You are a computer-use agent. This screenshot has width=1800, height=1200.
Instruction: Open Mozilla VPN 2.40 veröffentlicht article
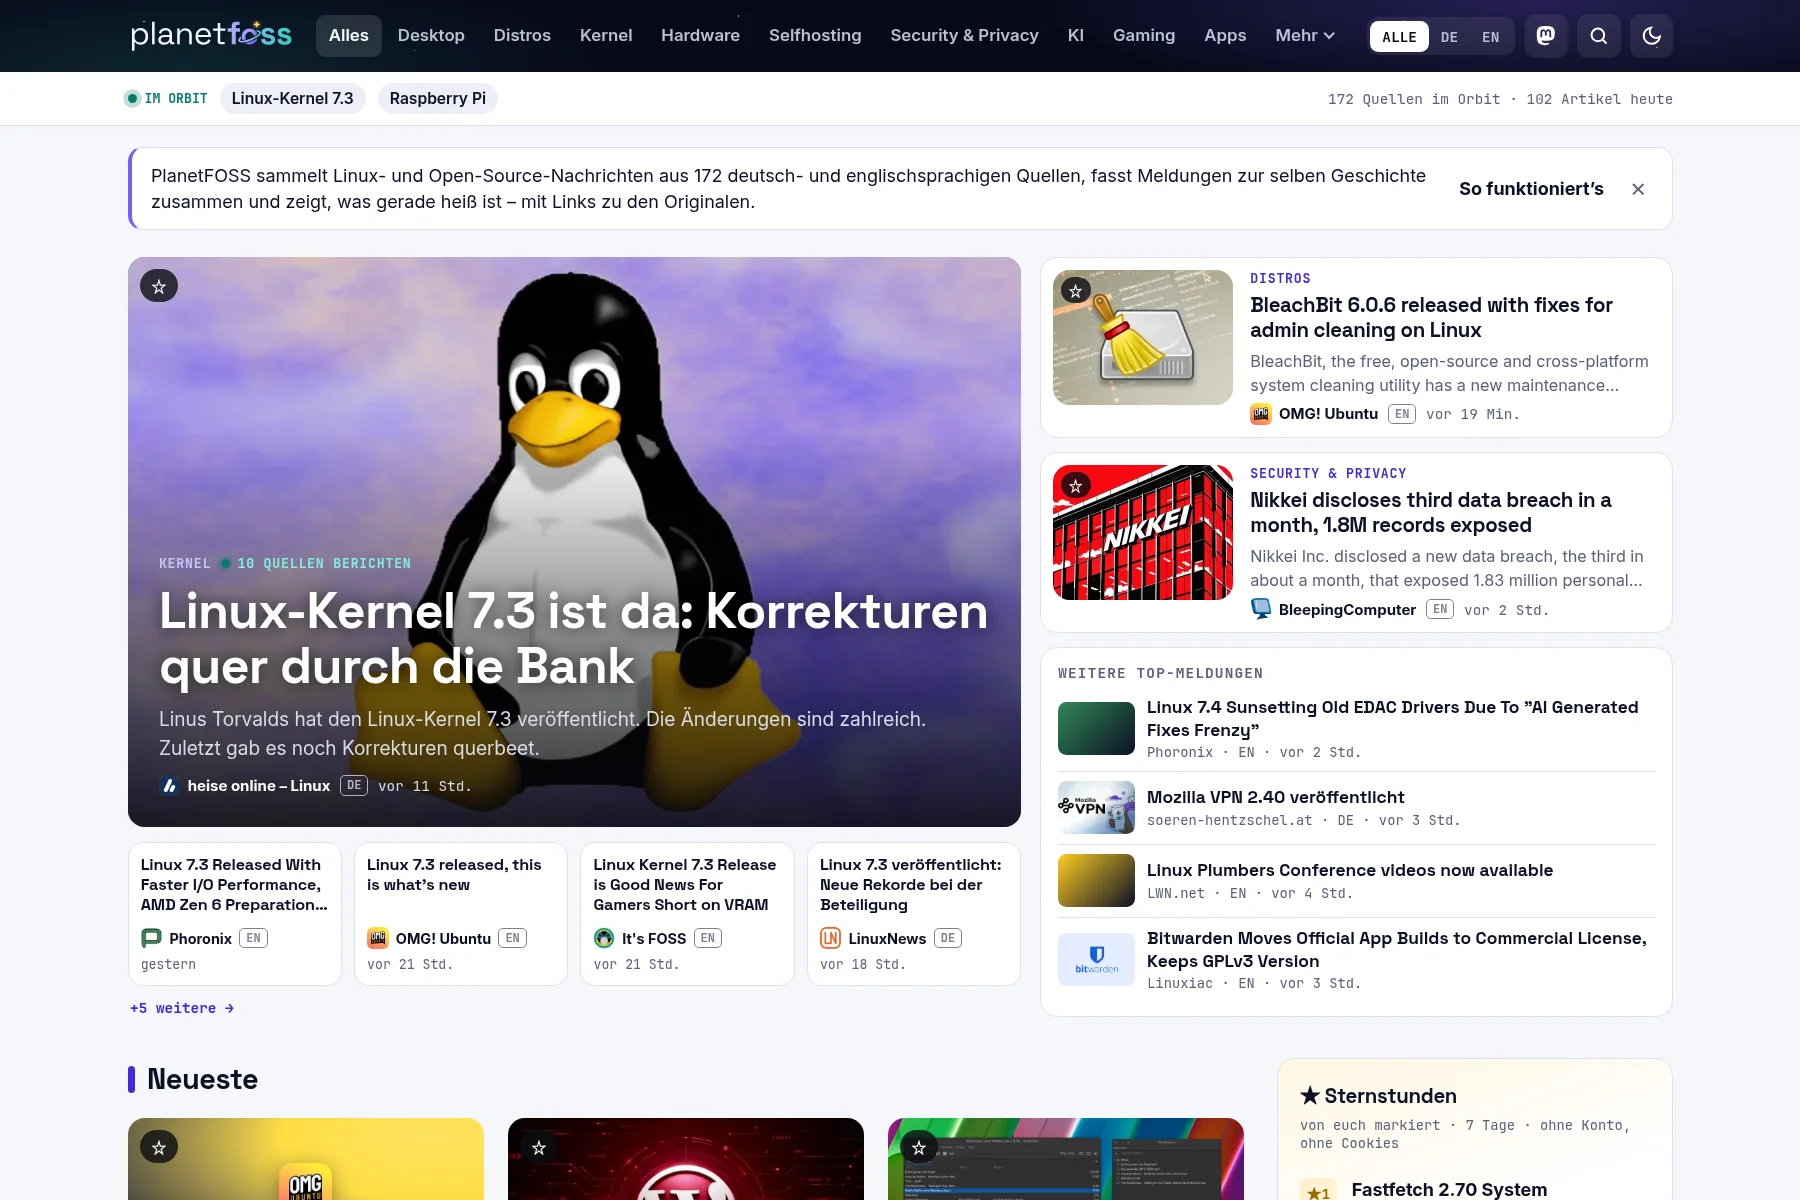pyautogui.click(x=1275, y=797)
